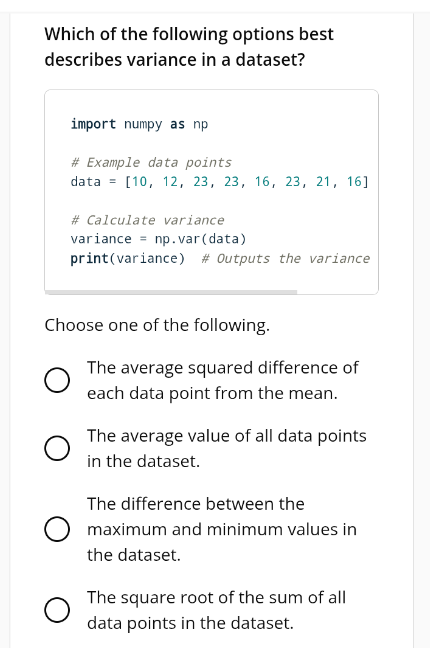Click the question heading about variance
Viewport: 430px width, 648px height.
tap(189, 47)
